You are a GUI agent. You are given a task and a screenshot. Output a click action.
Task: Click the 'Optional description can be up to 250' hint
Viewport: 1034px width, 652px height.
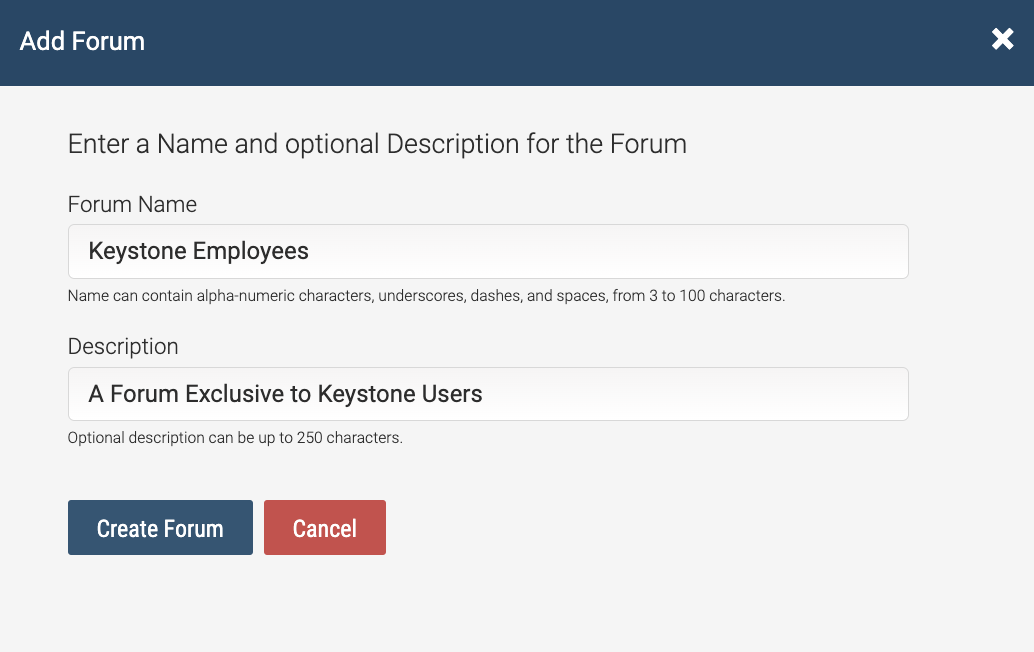(x=235, y=438)
